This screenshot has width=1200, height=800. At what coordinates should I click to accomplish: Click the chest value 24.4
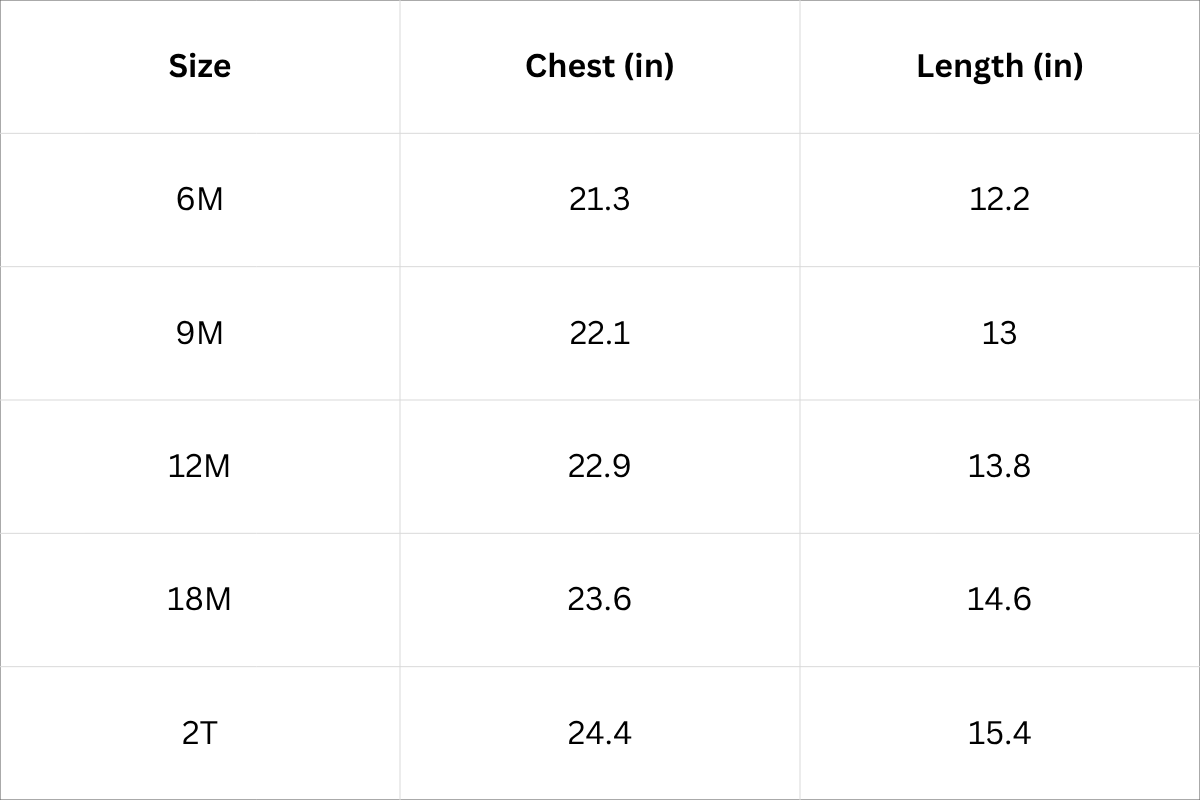[599, 733]
